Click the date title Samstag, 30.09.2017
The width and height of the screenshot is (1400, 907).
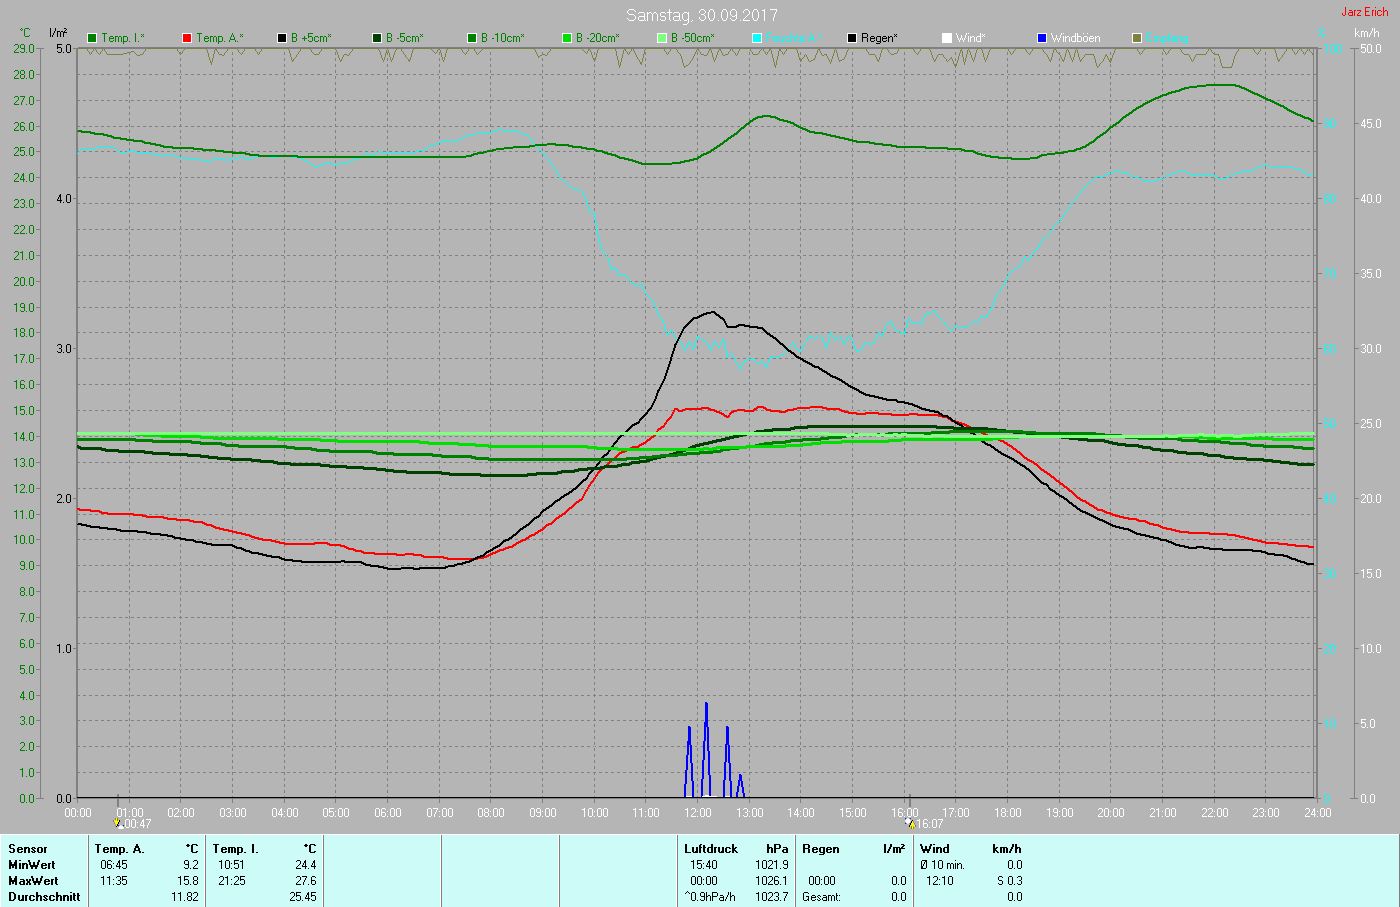pyautogui.click(x=701, y=15)
